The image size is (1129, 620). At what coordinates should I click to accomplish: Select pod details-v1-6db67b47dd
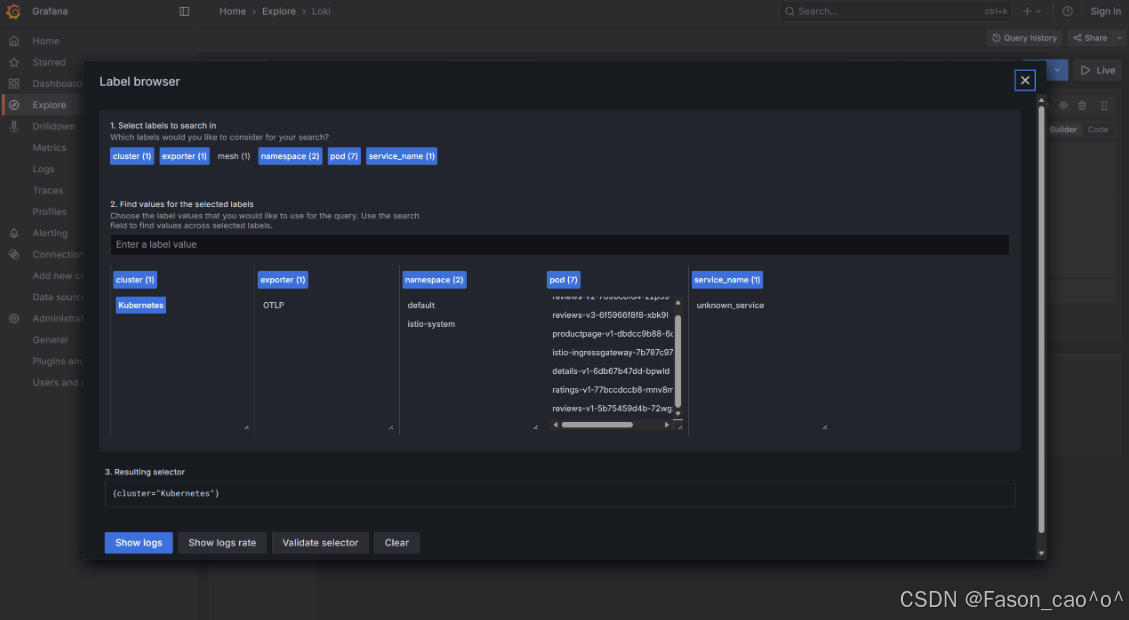[611, 372]
